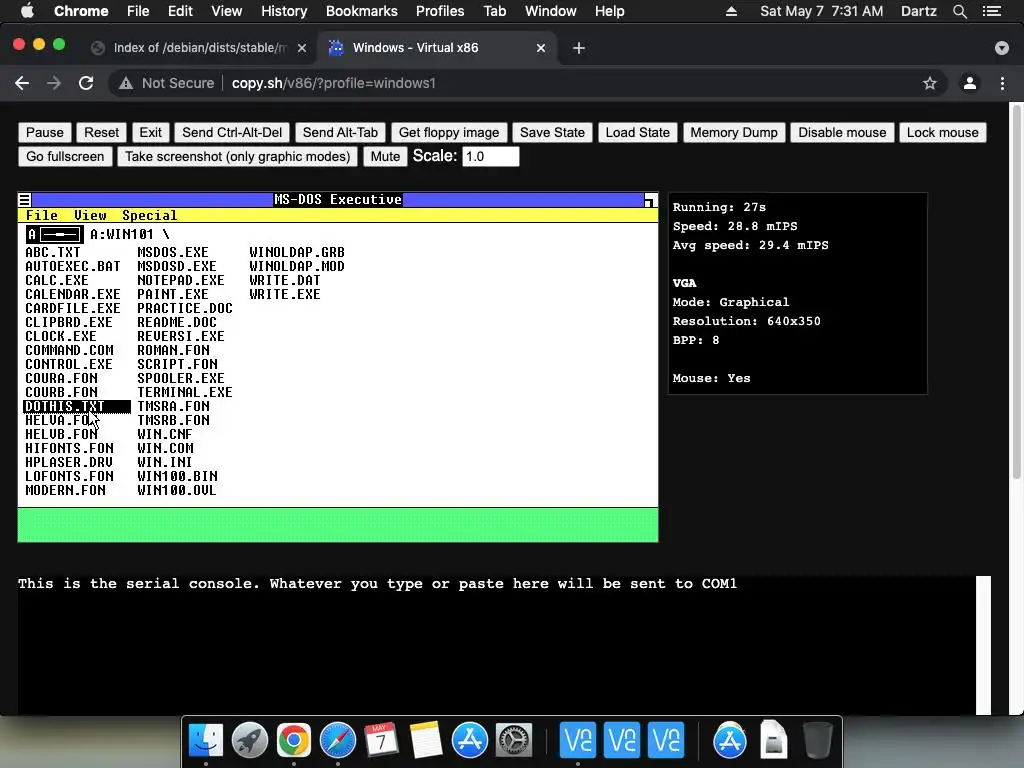Select CLOCK.EXE in the file list
Image resolution: width=1024 pixels, height=768 pixels.
pyautogui.click(x=61, y=336)
